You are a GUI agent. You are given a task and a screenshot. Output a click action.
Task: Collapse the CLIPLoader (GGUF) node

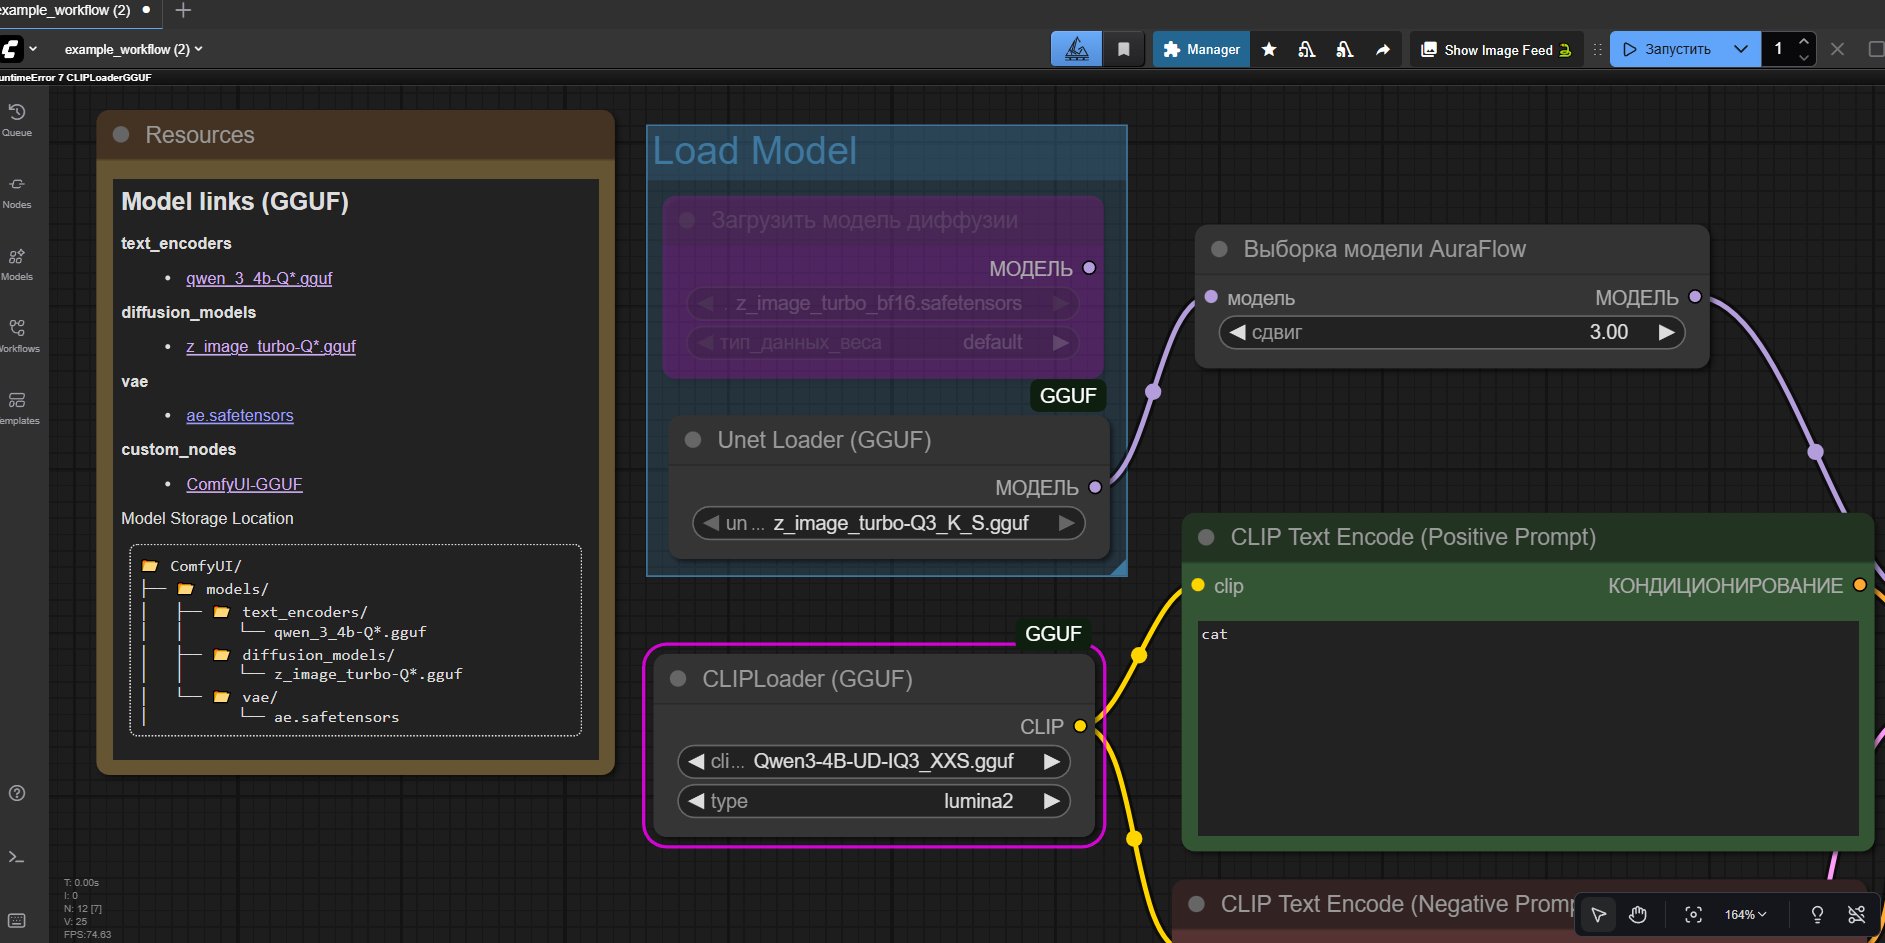tap(678, 679)
